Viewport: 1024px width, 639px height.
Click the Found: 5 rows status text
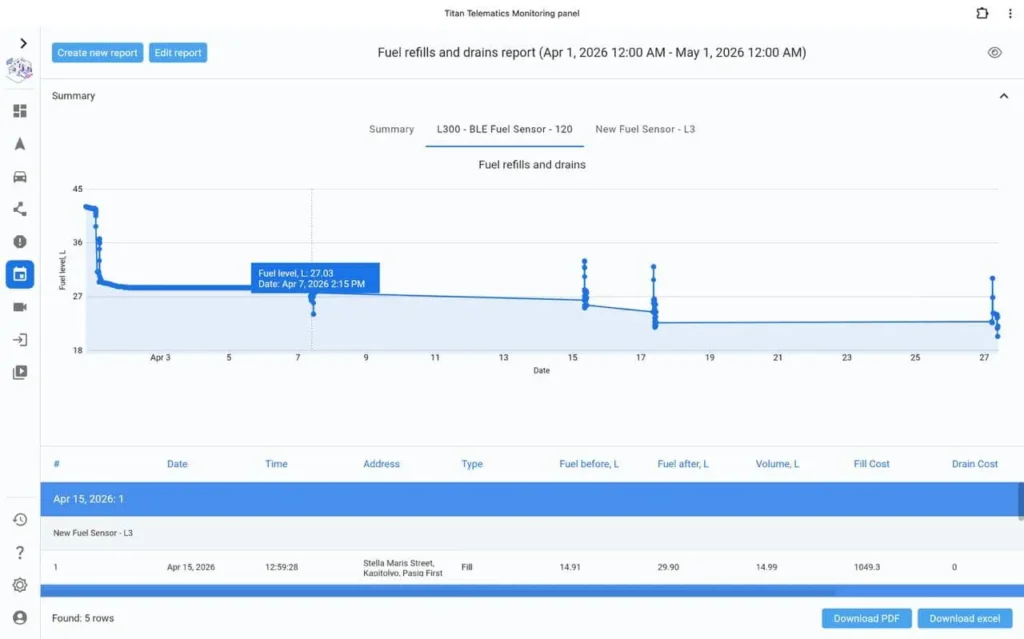(x=83, y=618)
